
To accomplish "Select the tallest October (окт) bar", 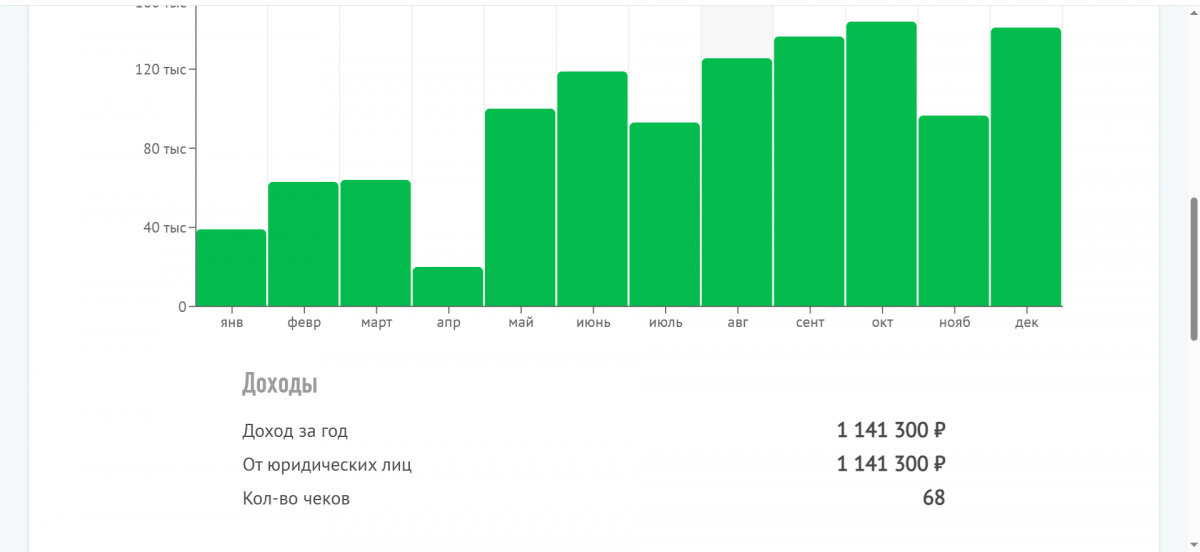I will tap(881, 164).
